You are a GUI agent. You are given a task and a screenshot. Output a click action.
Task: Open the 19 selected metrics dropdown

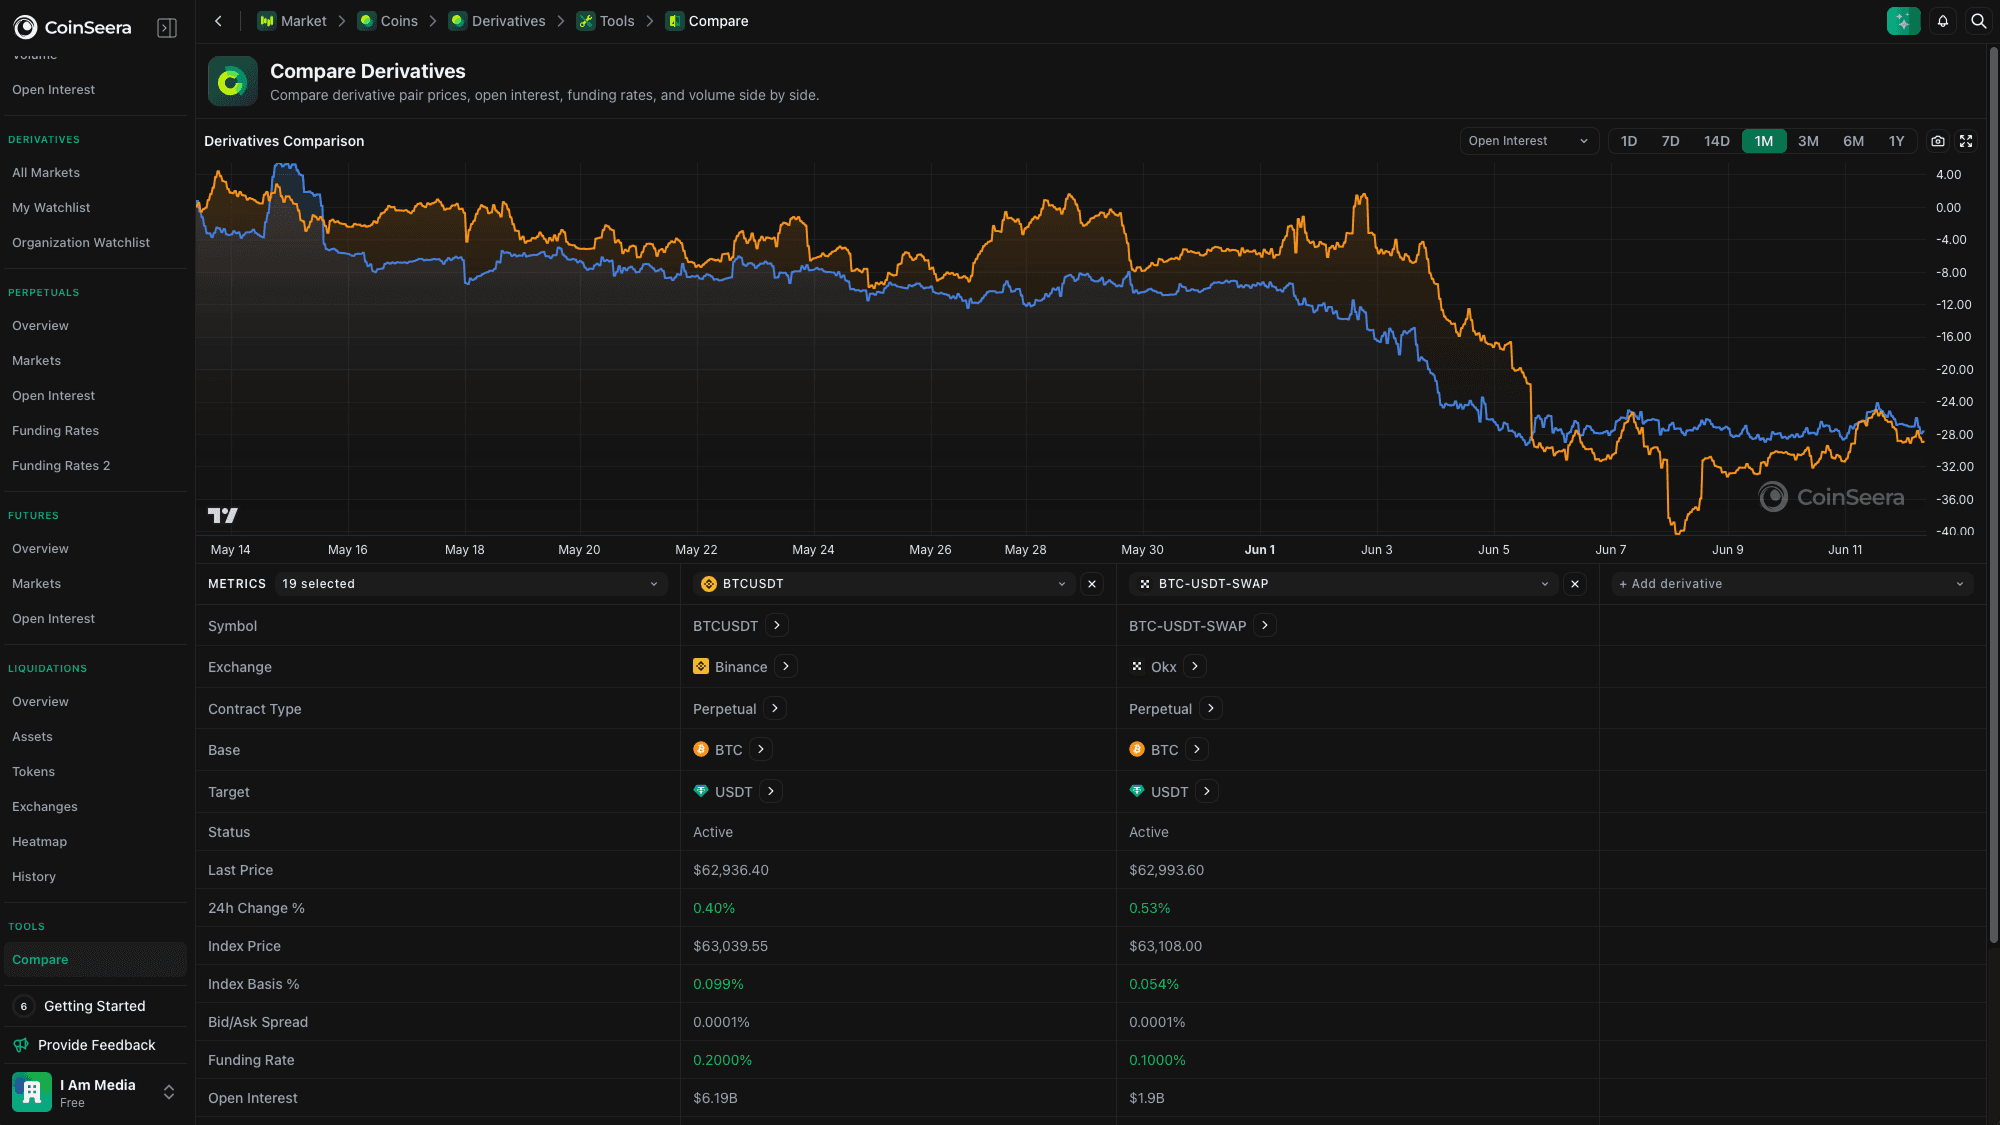(x=470, y=584)
